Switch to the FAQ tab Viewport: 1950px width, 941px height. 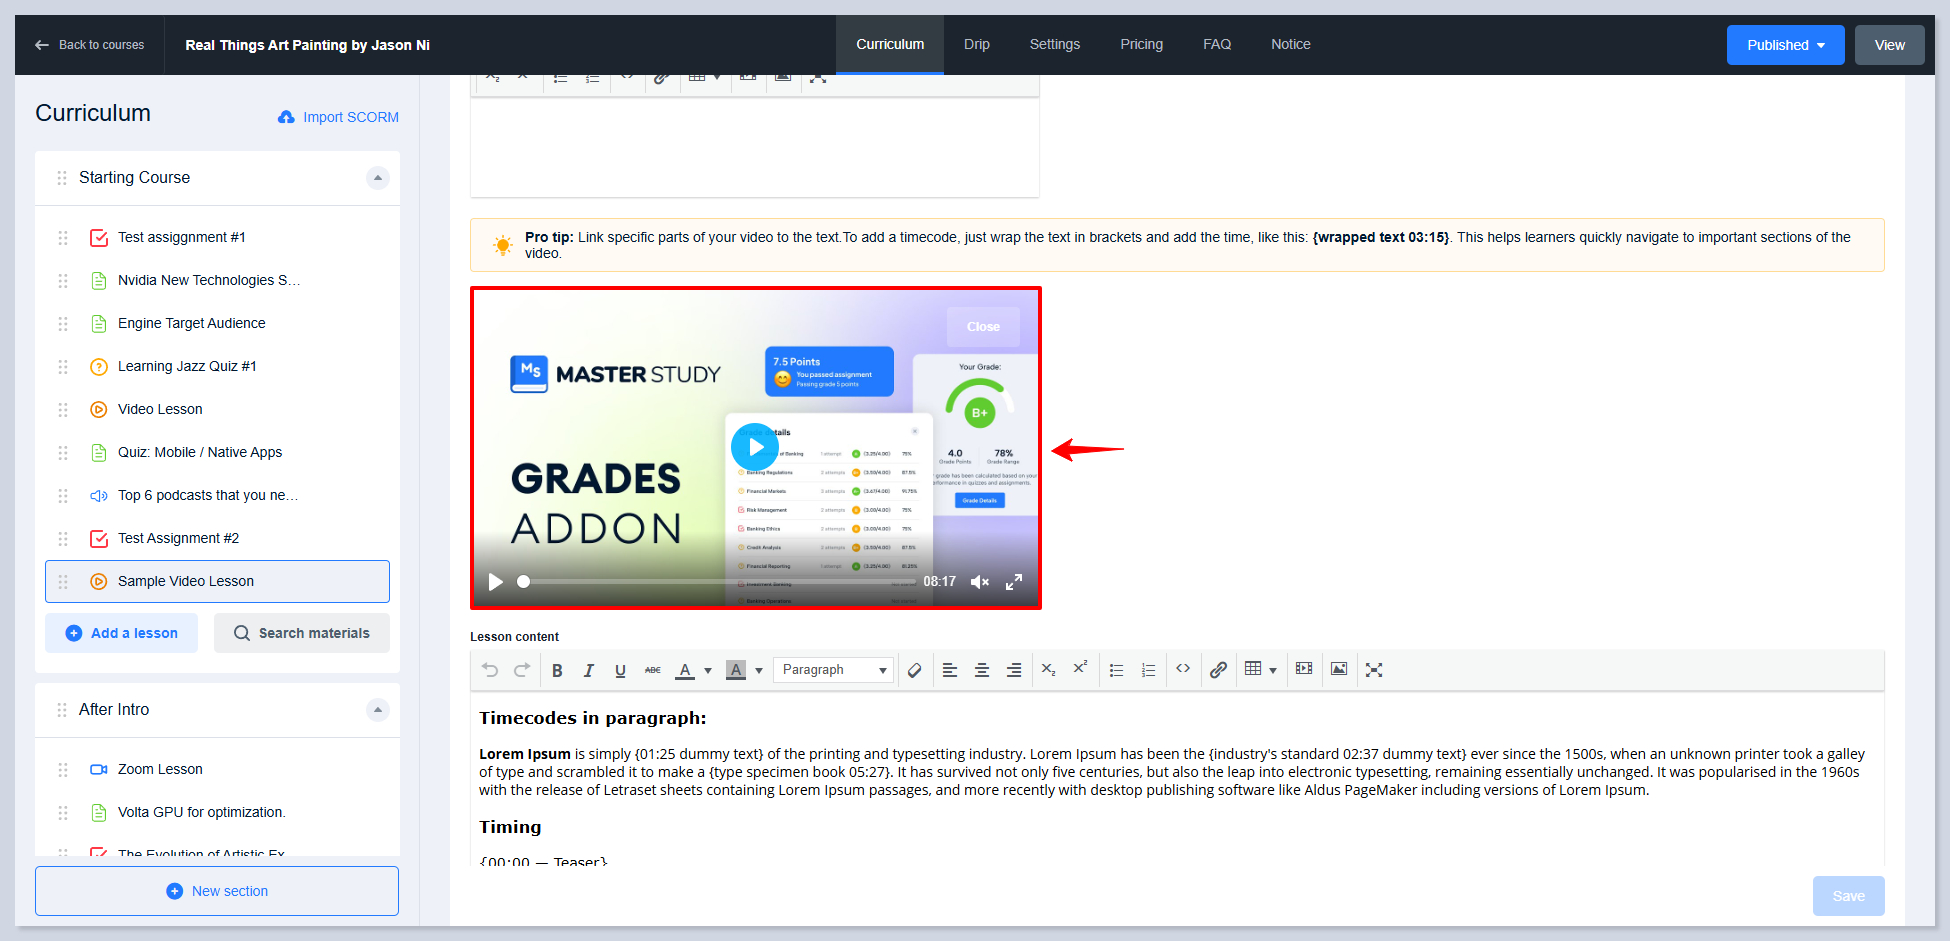coord(1217,44)
